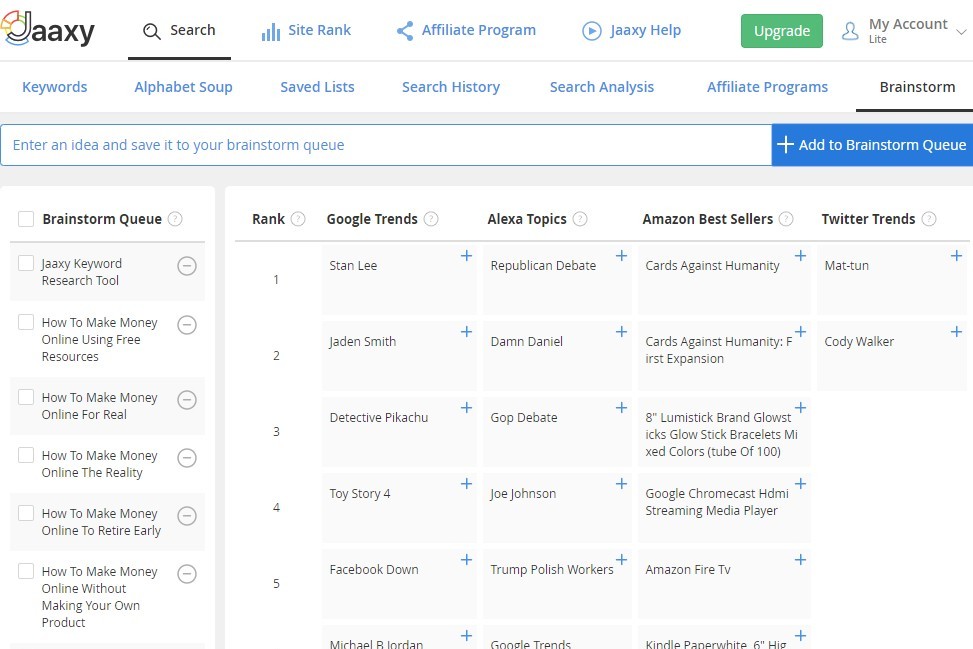973x649 pixels.
Task: Check 'Online Using Free Resources' item
Action: coord(26,322)
